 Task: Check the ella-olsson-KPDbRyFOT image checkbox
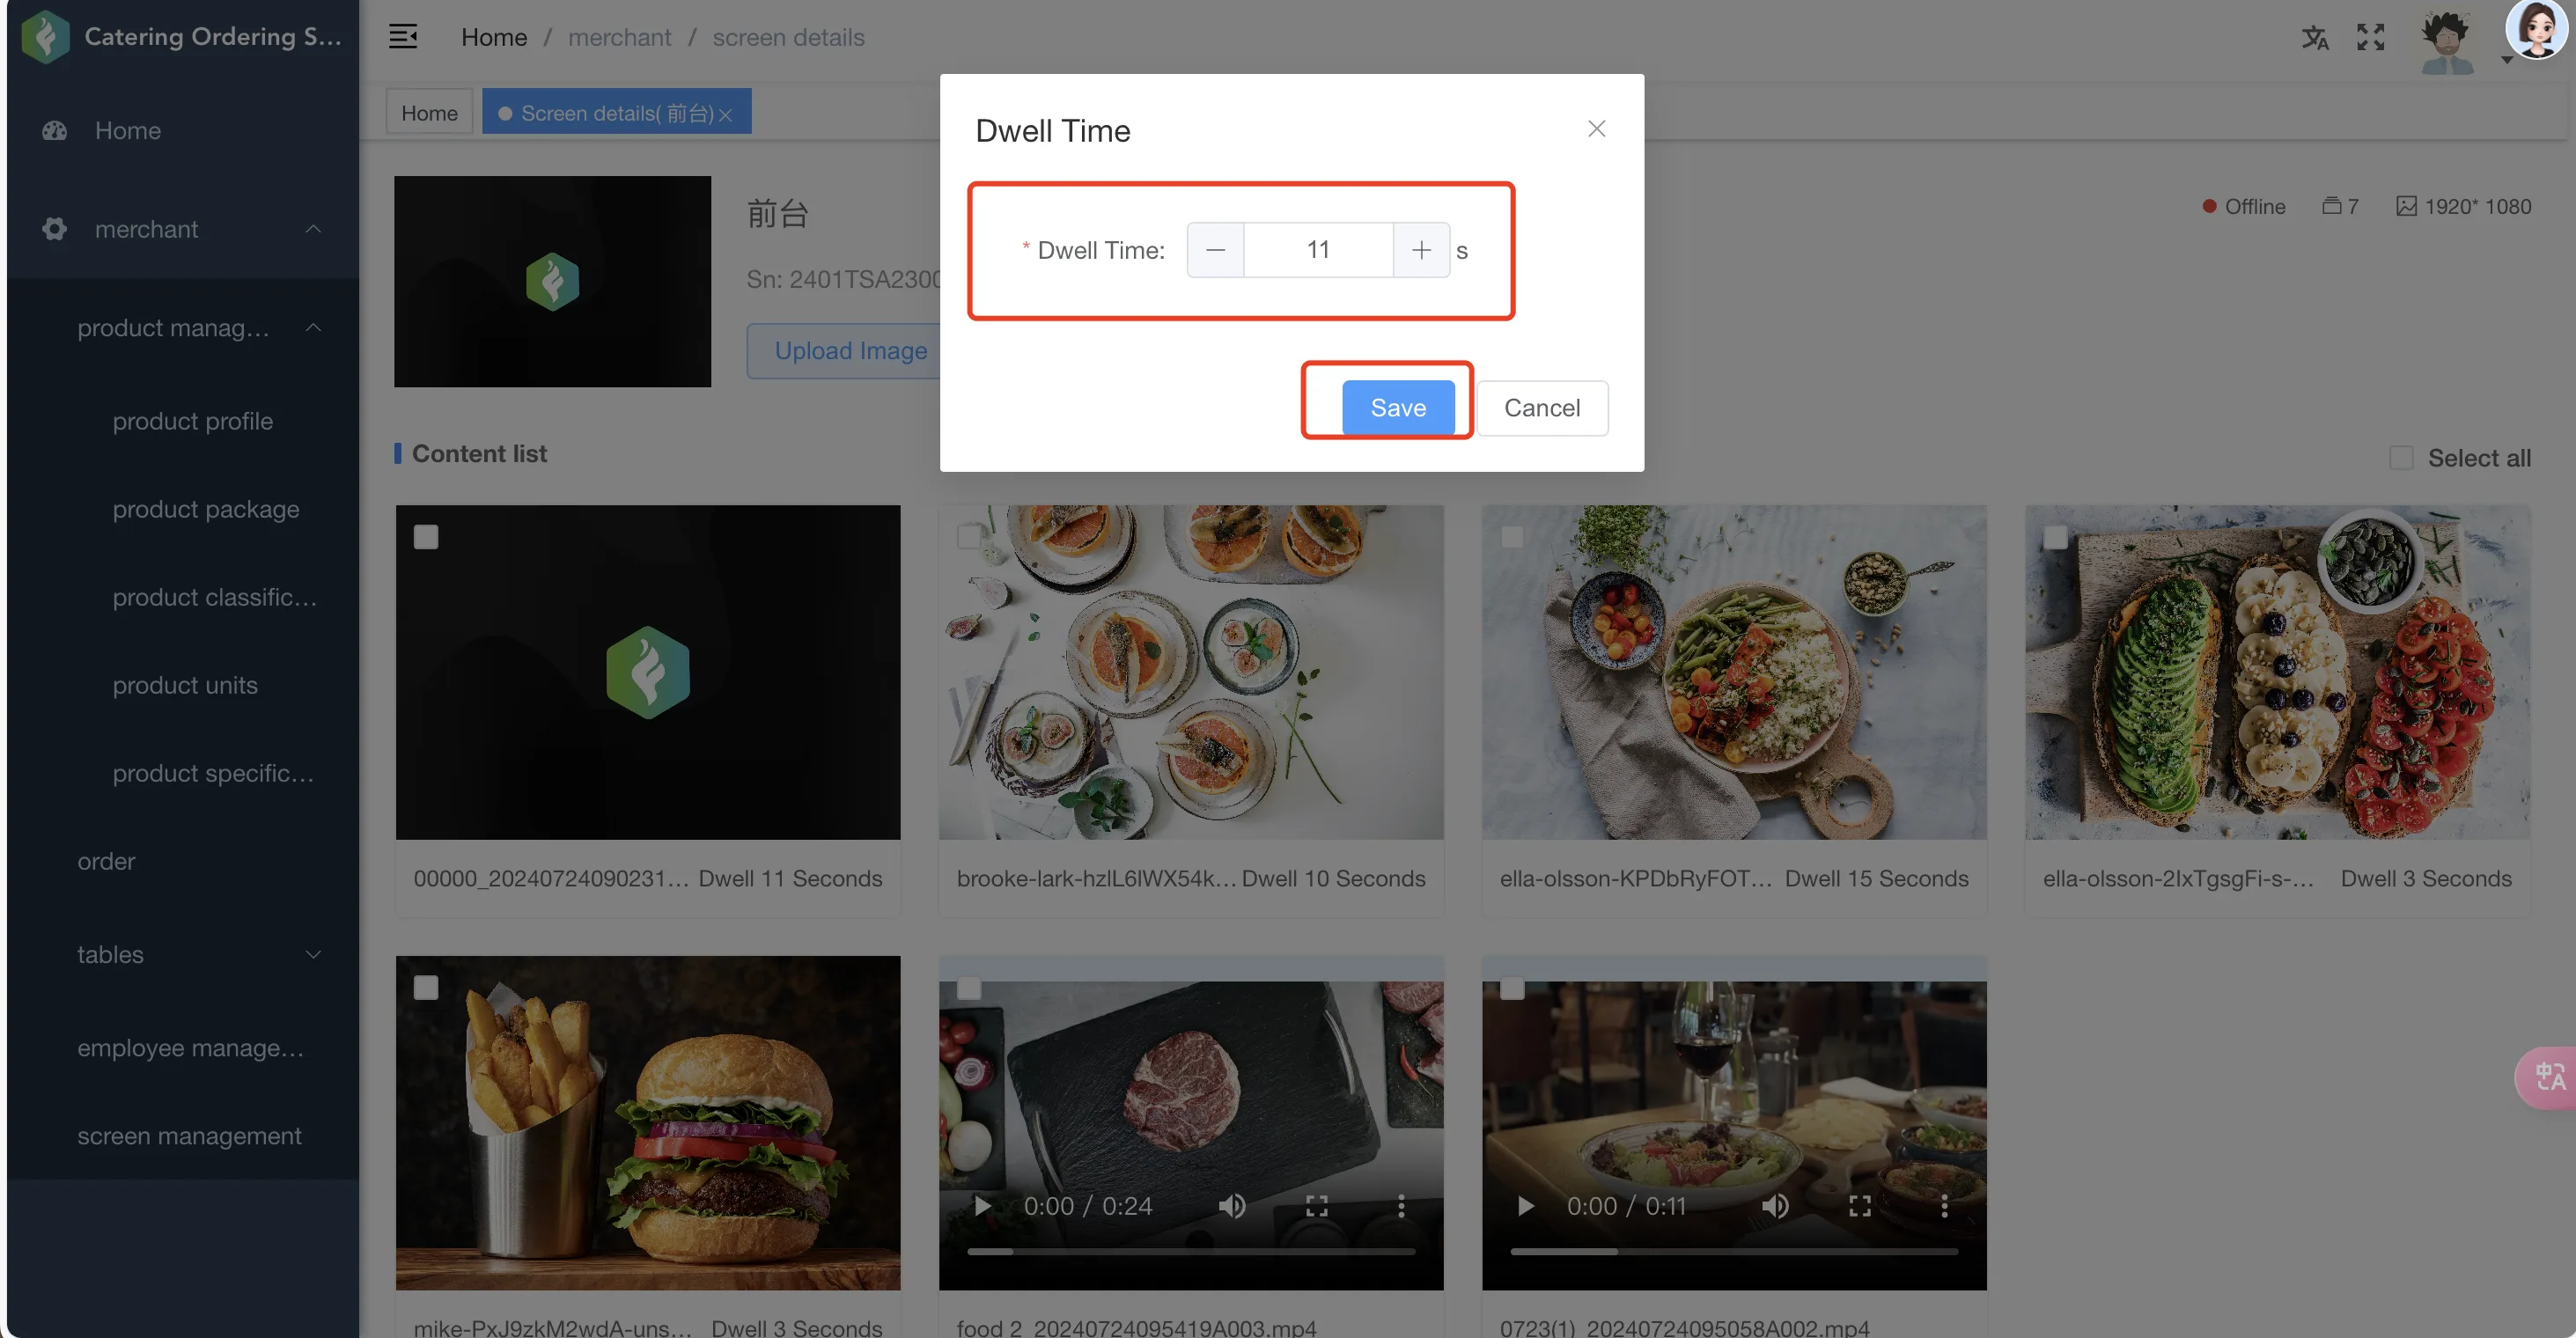coord(1512,537)
